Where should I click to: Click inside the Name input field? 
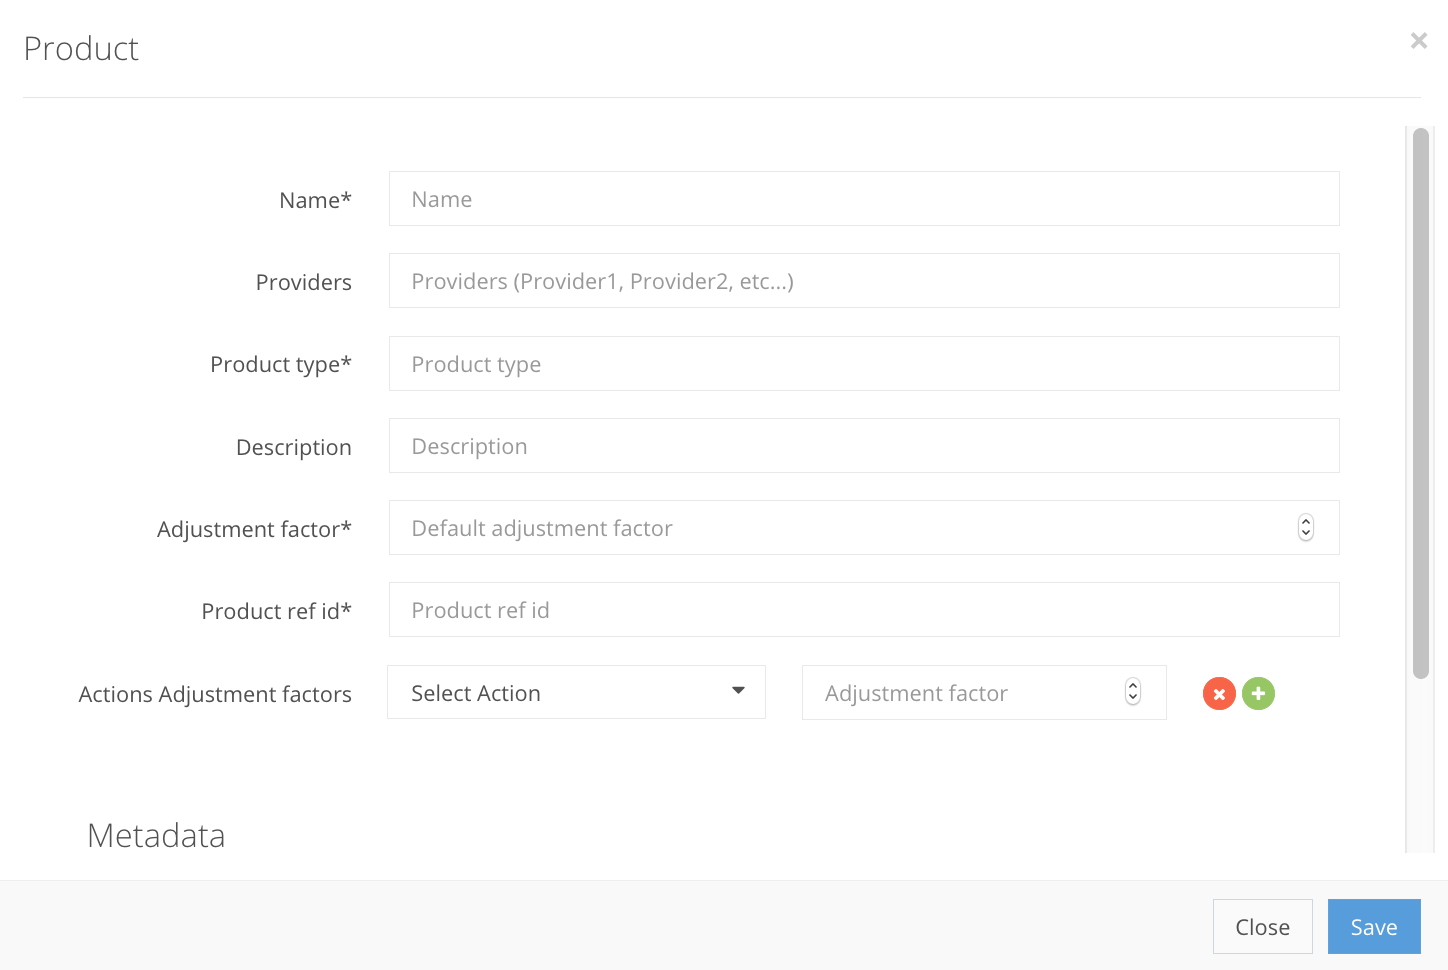(x=864, y=198)
